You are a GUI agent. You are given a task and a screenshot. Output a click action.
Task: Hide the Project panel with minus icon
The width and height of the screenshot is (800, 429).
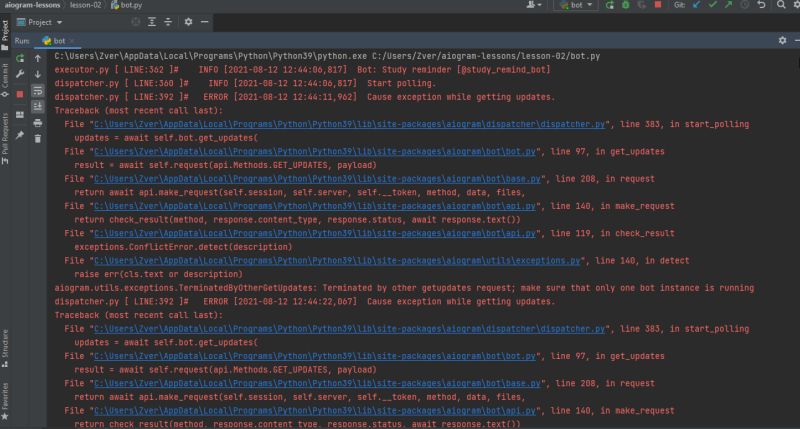[205, 22]
